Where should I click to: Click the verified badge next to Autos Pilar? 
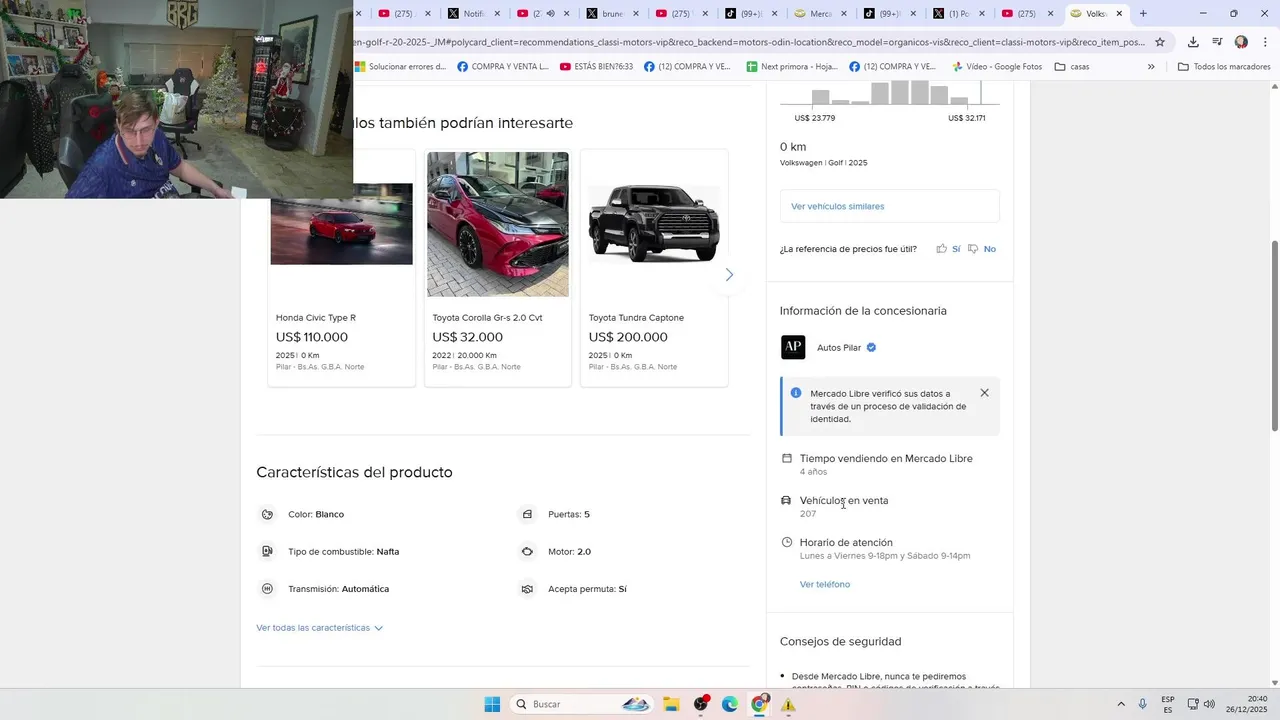[x=871, y=347]
